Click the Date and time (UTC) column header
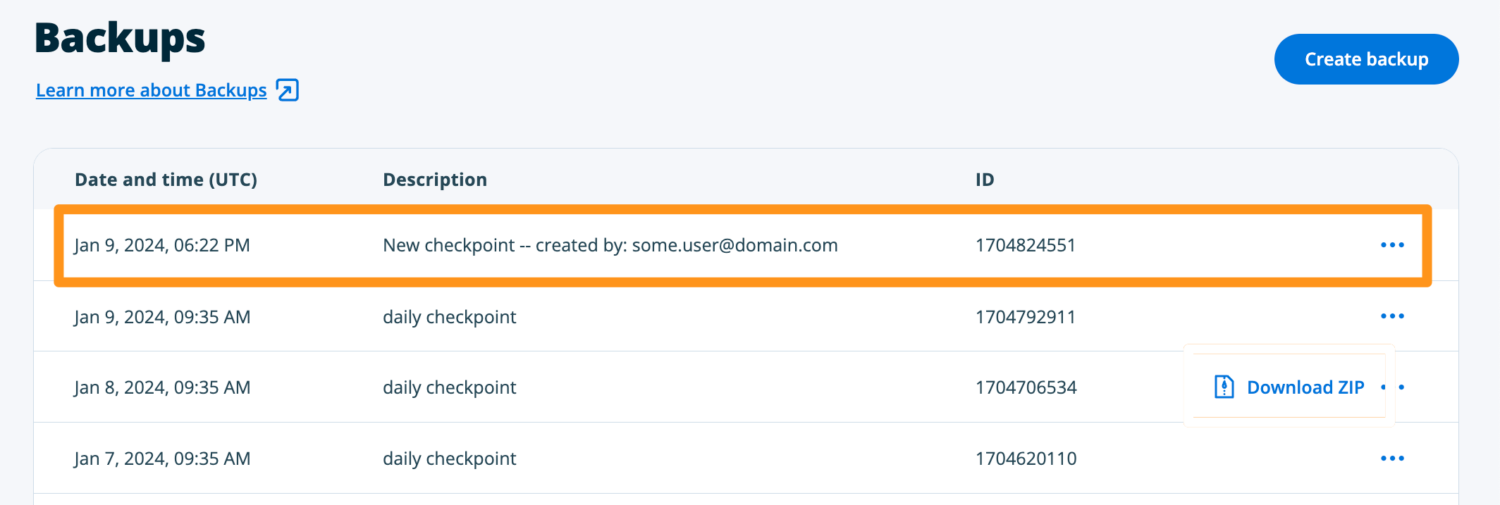This screenshot has width=1500, height=505. [x=166, y=180]
